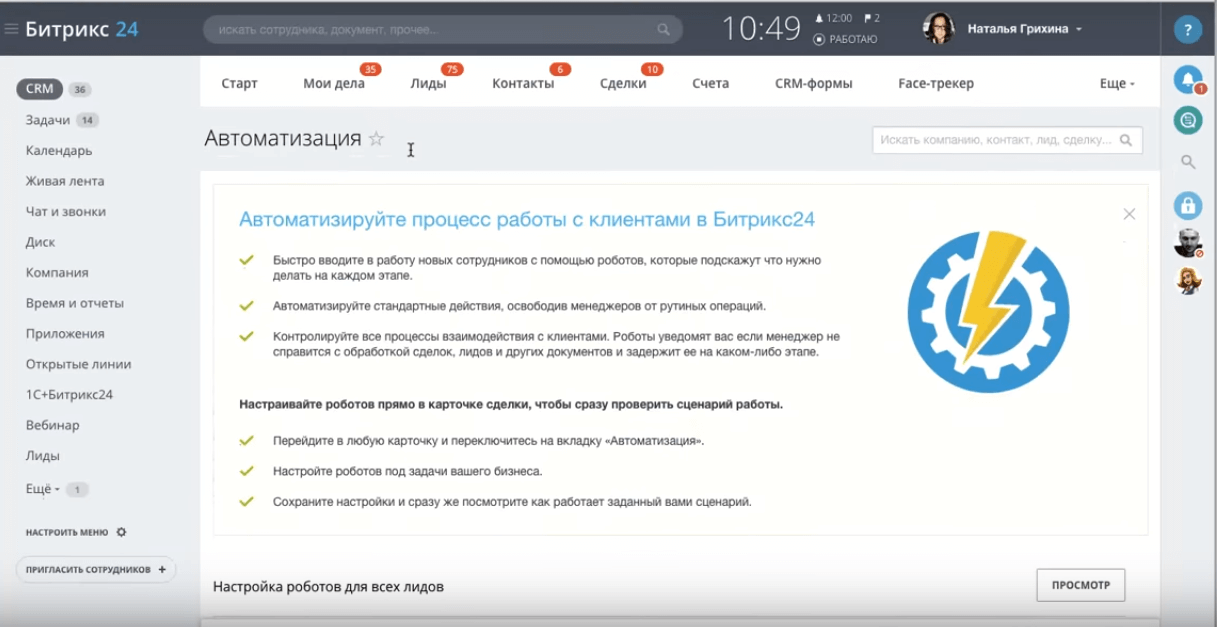Expand the Наталья Грихина user menu
This screenshot has height=627, width=1217.
tap(1024, 29)
